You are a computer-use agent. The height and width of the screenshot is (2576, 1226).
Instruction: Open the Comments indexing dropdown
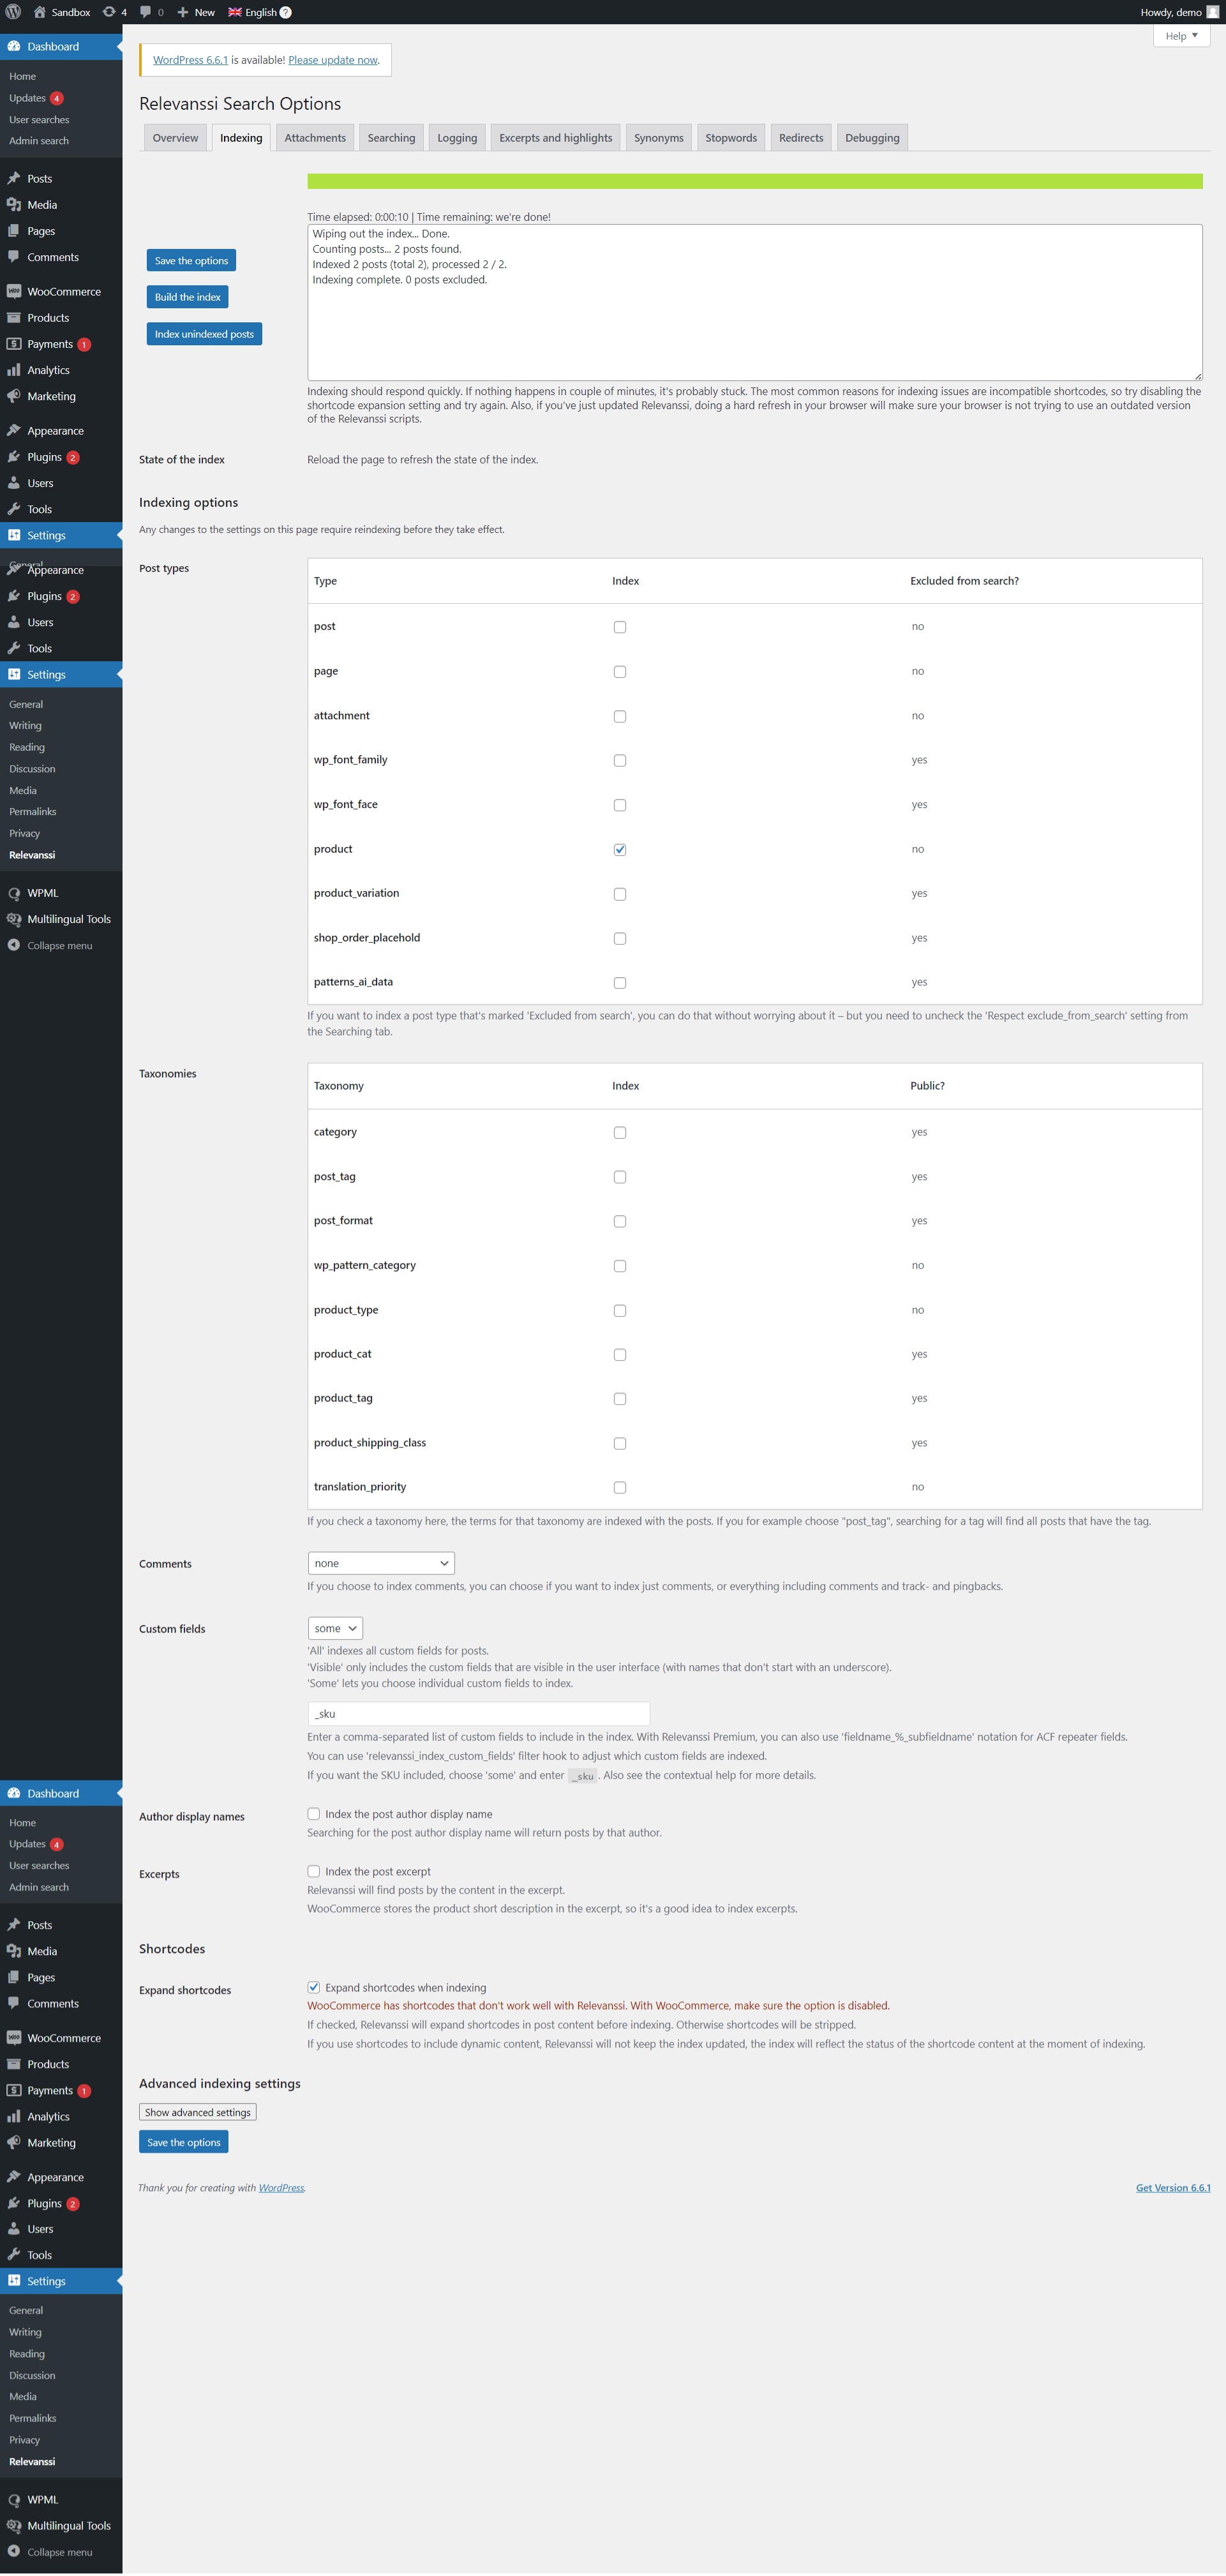click(380, 1563)
